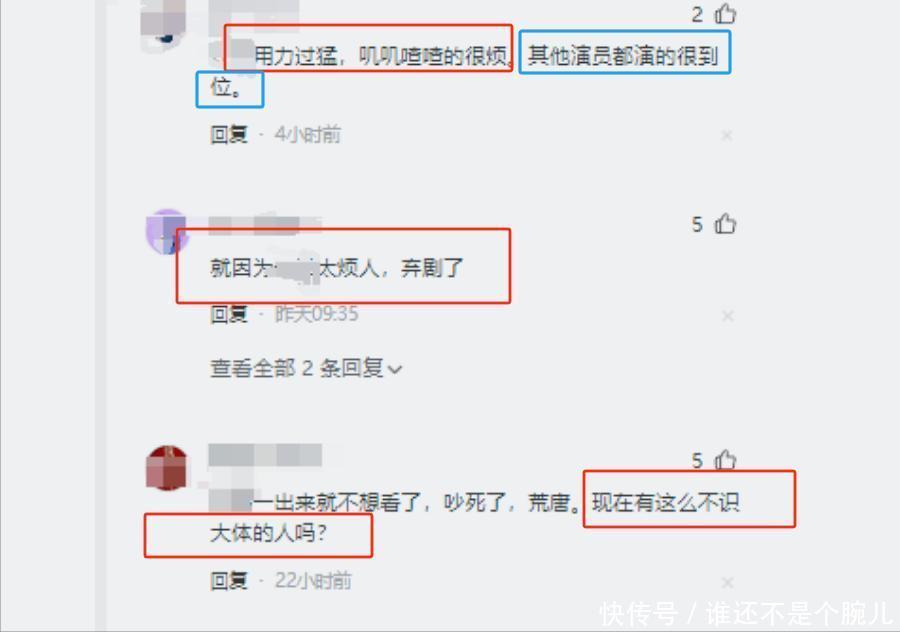Thumbs-up the 一出来就不想看了 comment
900x632 pixels.
(726, 460)
